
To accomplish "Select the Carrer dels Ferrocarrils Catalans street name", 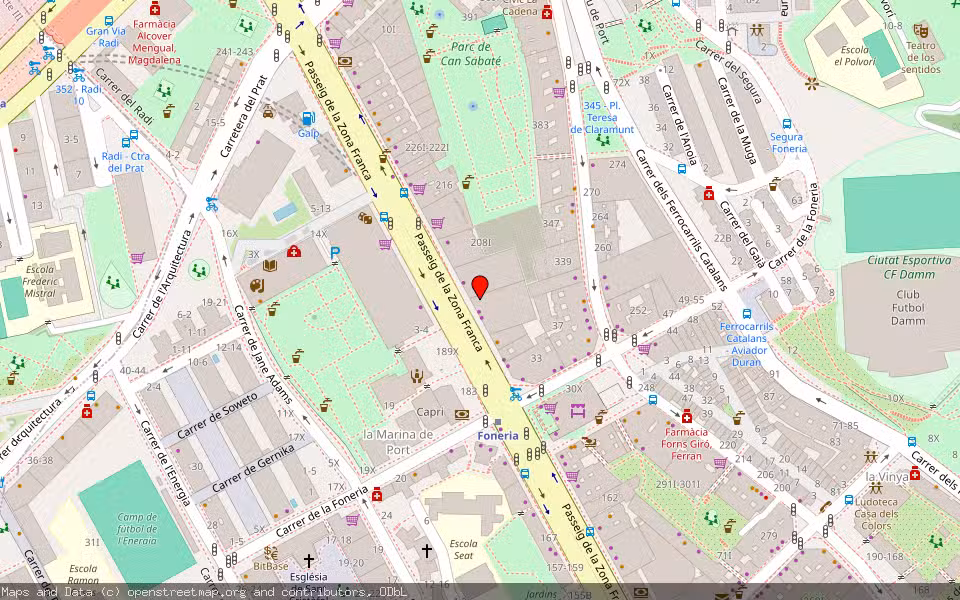I will click(x=681, y=220).
